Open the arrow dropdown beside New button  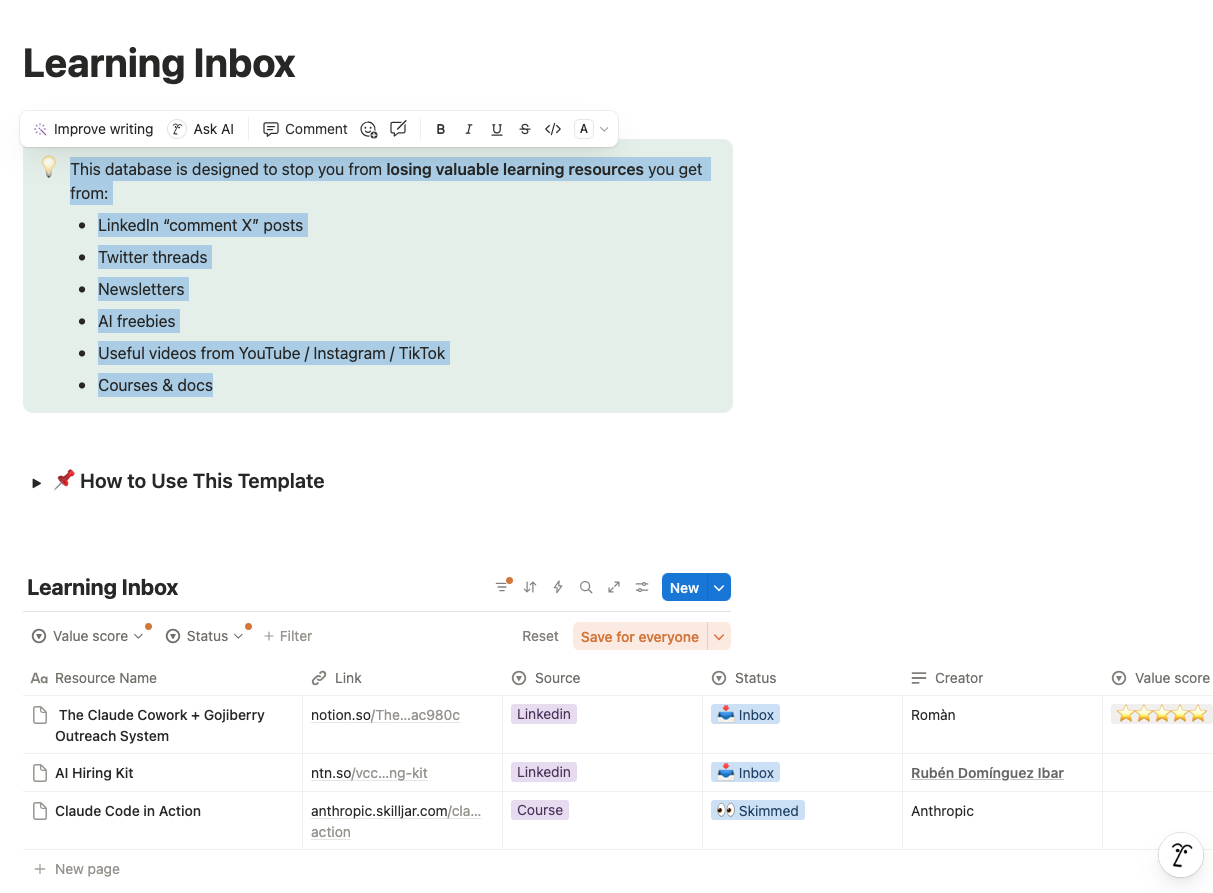(x=719, y=587)
